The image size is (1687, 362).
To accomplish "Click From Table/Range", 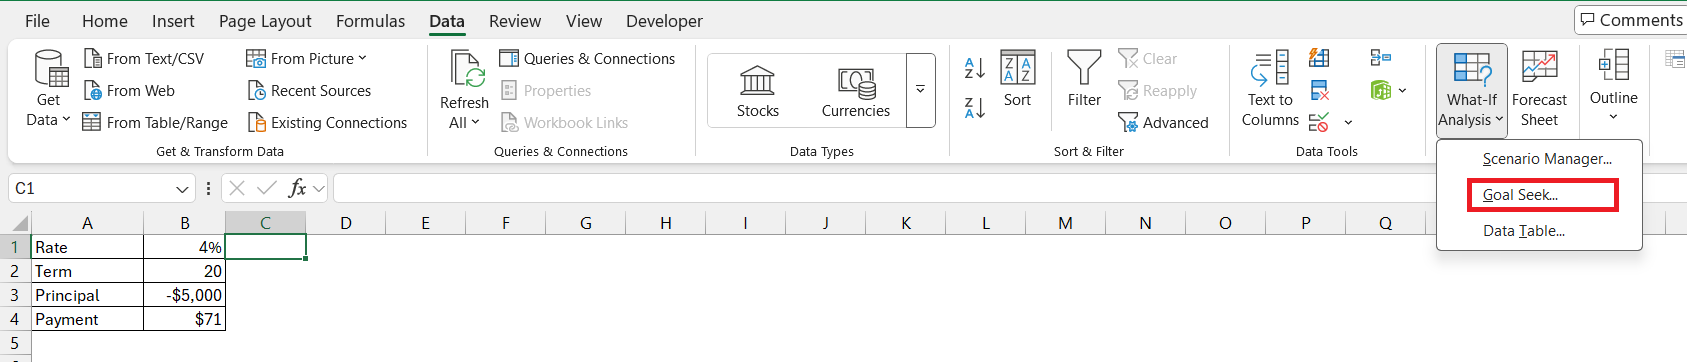I will coord(155,123).
